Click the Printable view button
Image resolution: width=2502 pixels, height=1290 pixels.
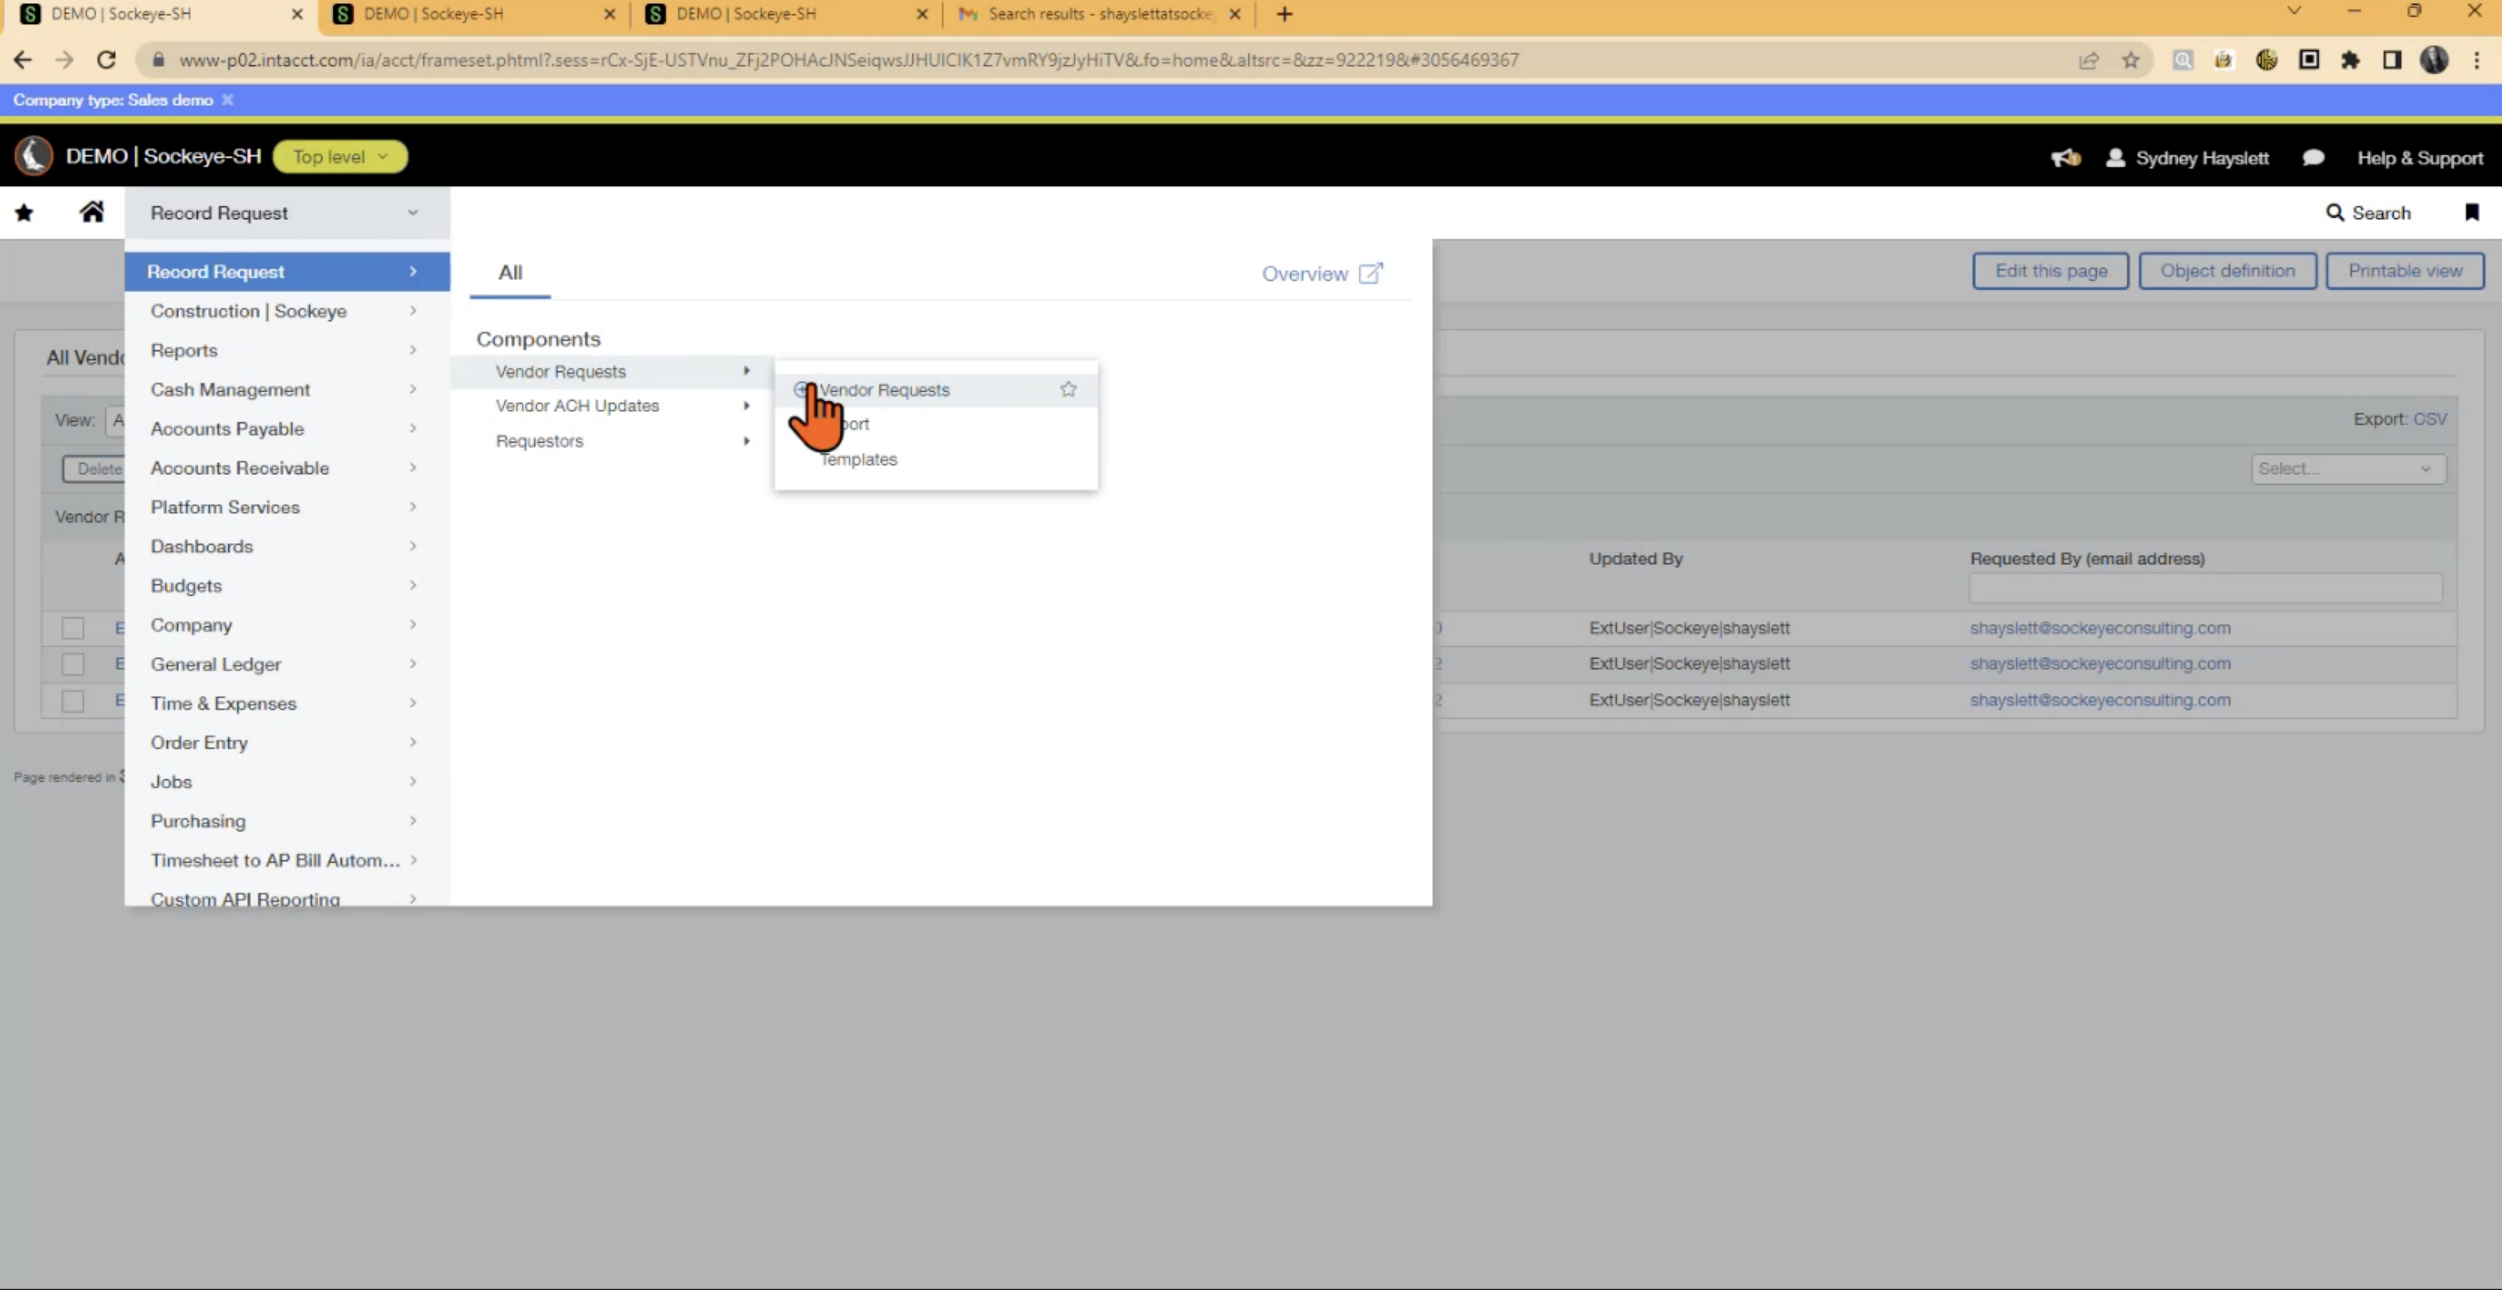pos(2405,270)
